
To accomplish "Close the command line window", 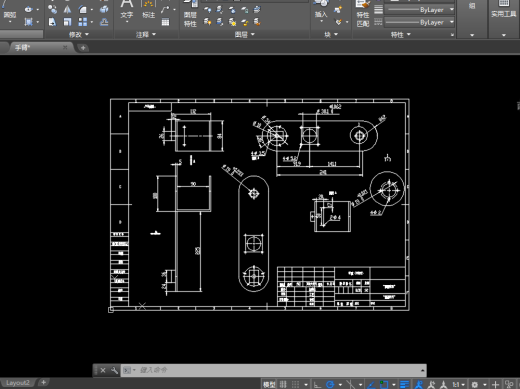I will point(103,370).
